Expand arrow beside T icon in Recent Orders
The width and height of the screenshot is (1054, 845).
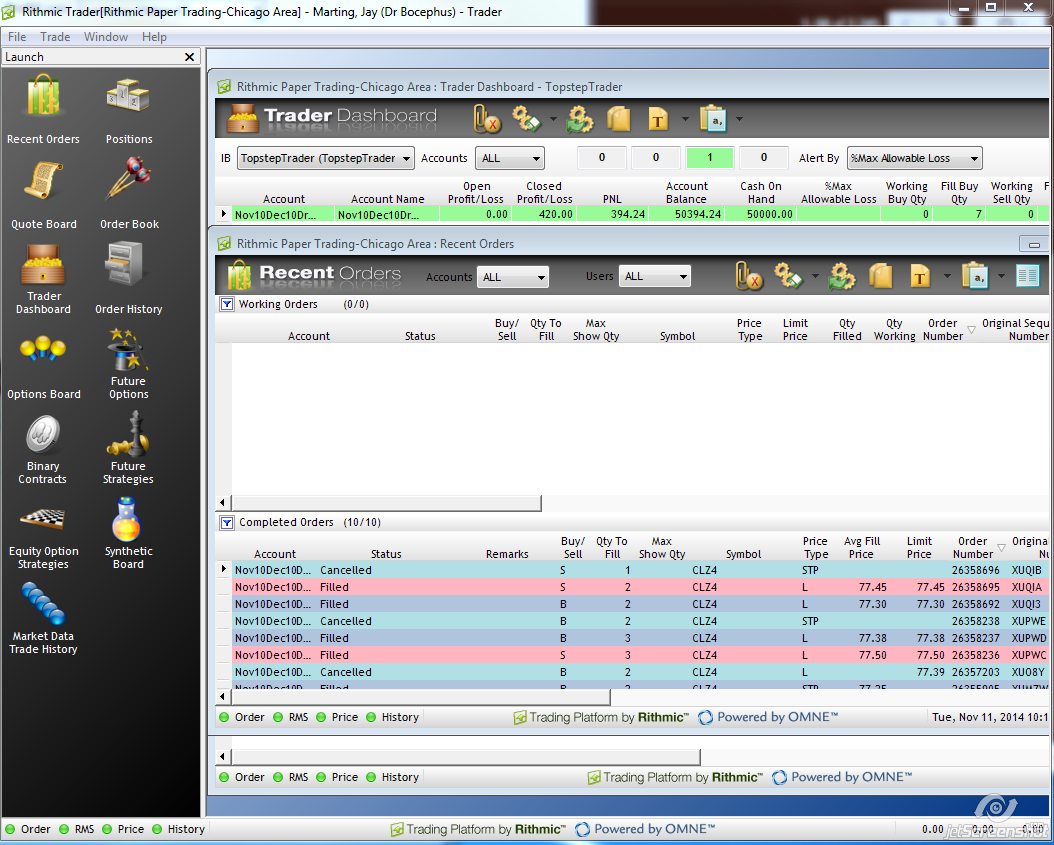pos(946,276)
